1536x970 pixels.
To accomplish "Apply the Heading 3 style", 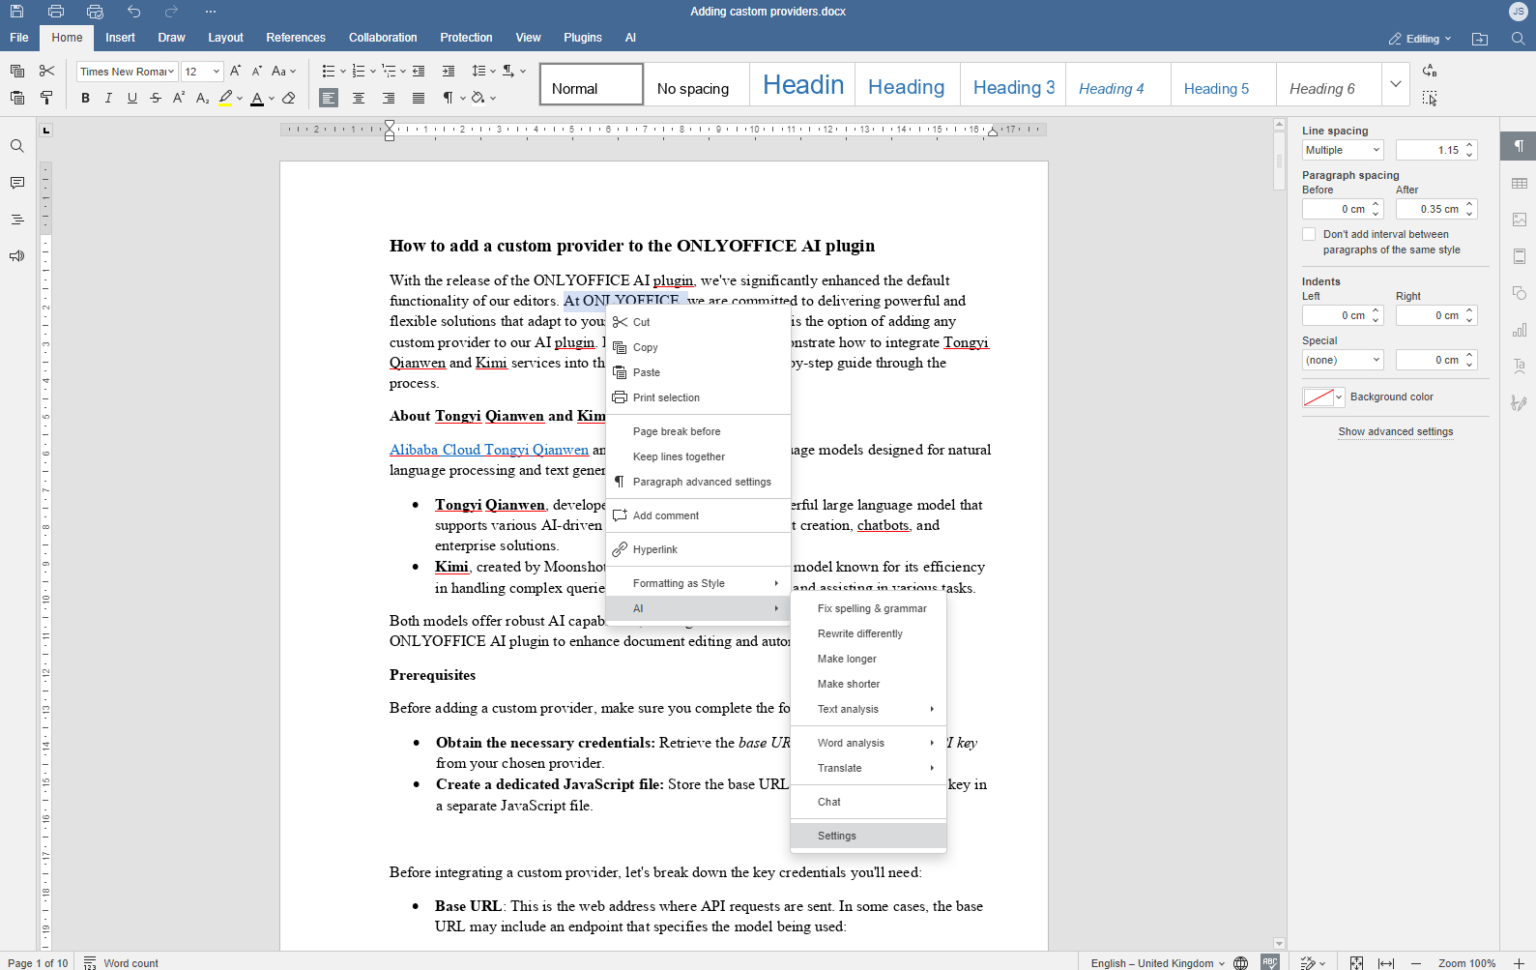I will coord(1012,87).
